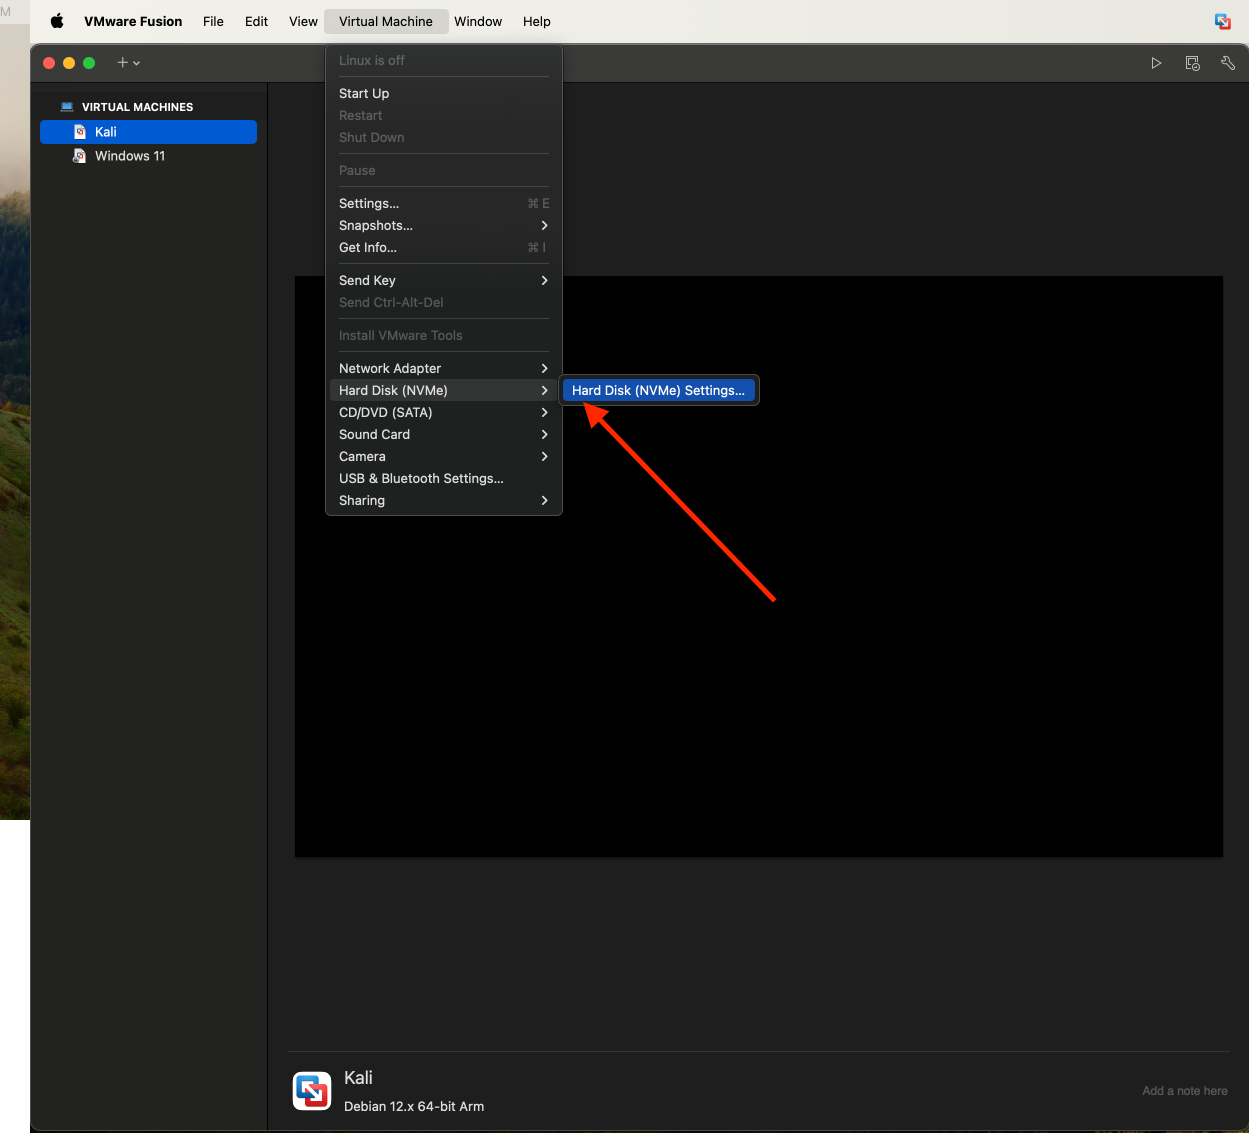Click the 'Add a note here' field

click(1184, 1091)
